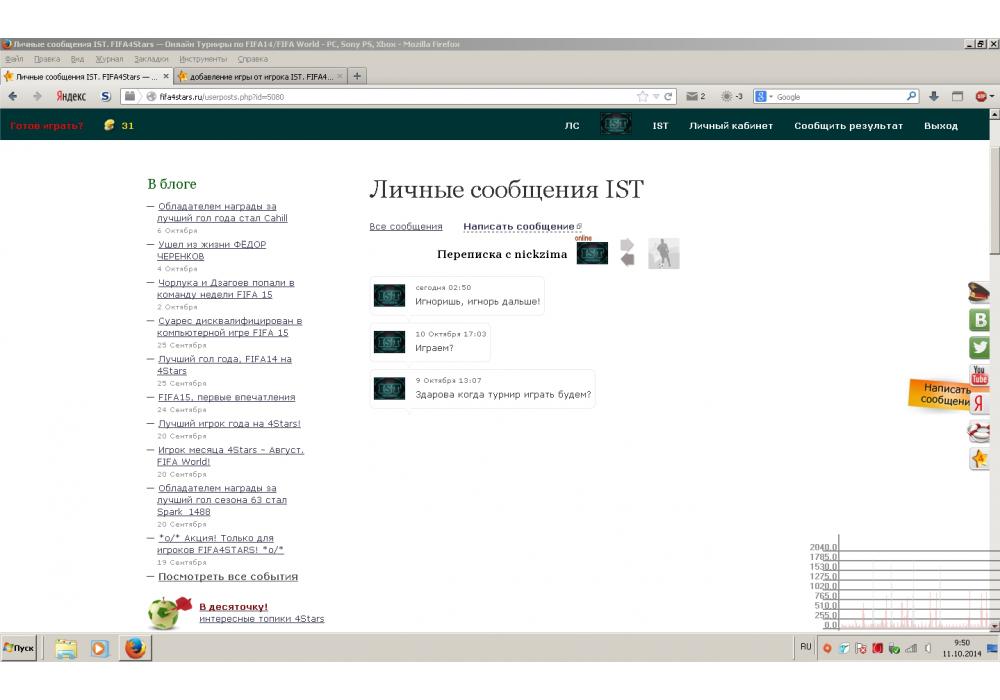Switch to the добавление игры tab
The image size is (1000, 700).
pos(256,76)
